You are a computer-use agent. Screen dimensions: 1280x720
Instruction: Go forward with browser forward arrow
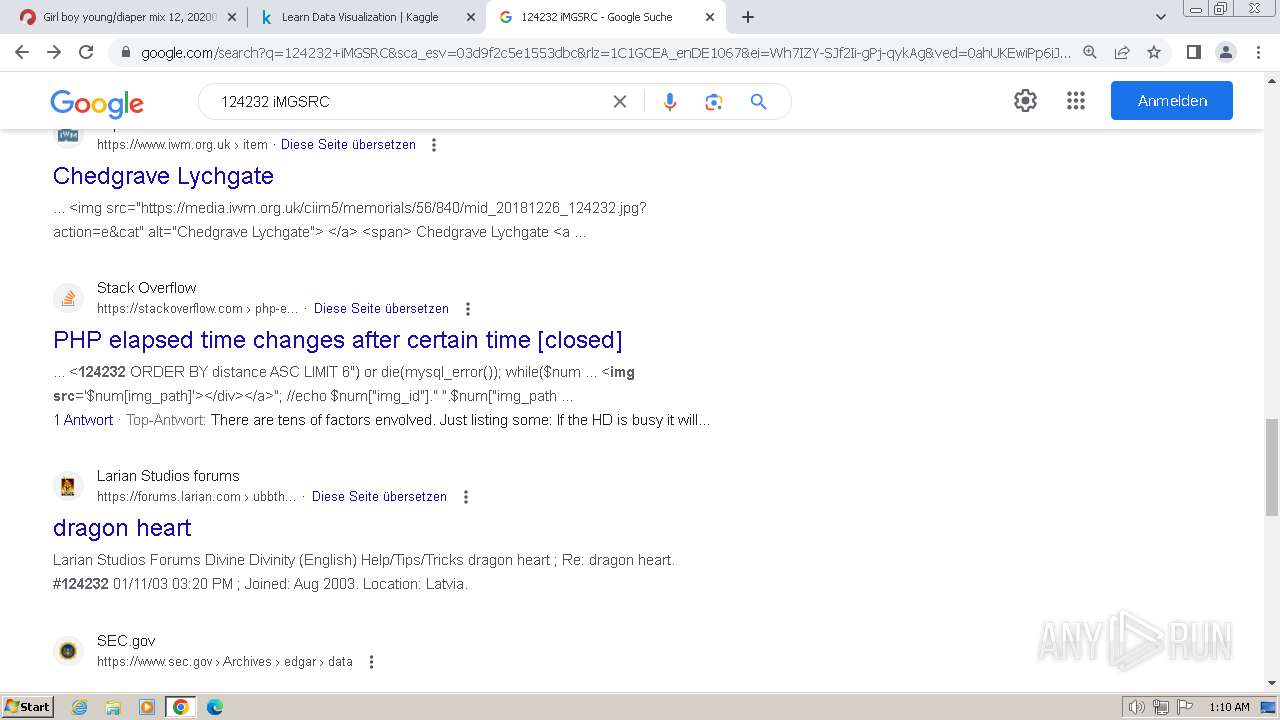pyautogui.click(x=54, y=52)
